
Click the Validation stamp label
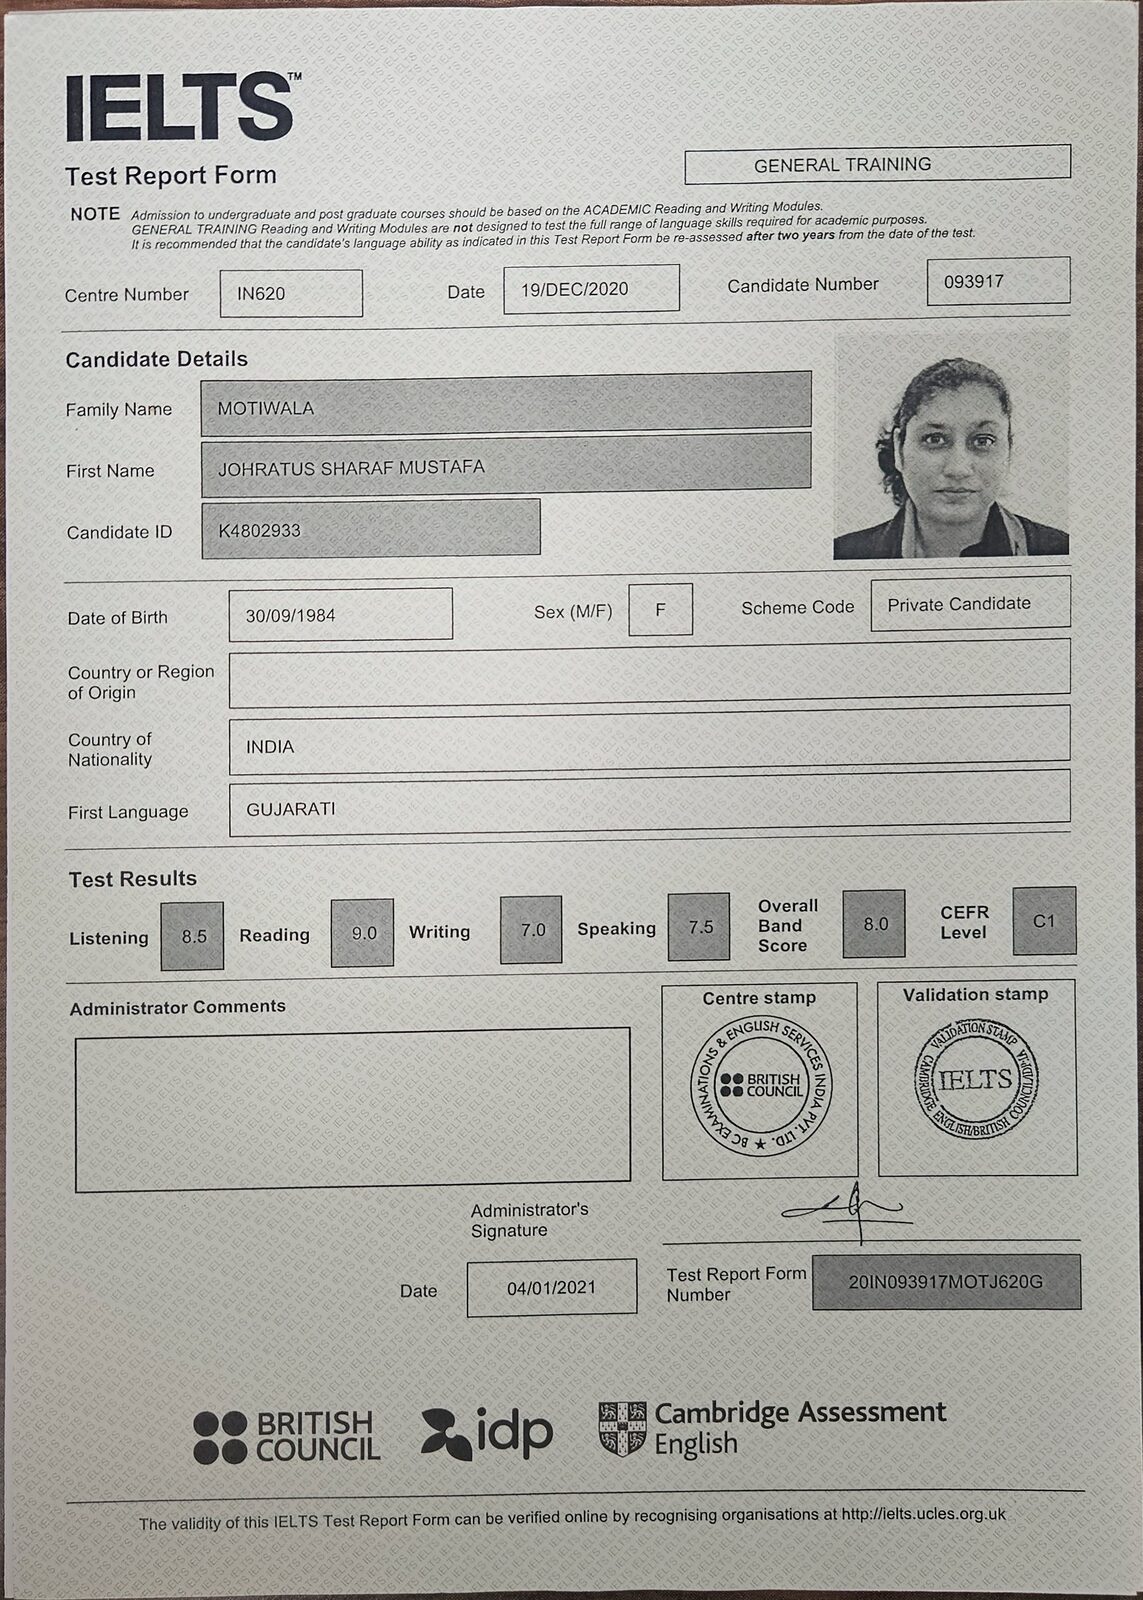pyautogui.click(x=976, y=995)
